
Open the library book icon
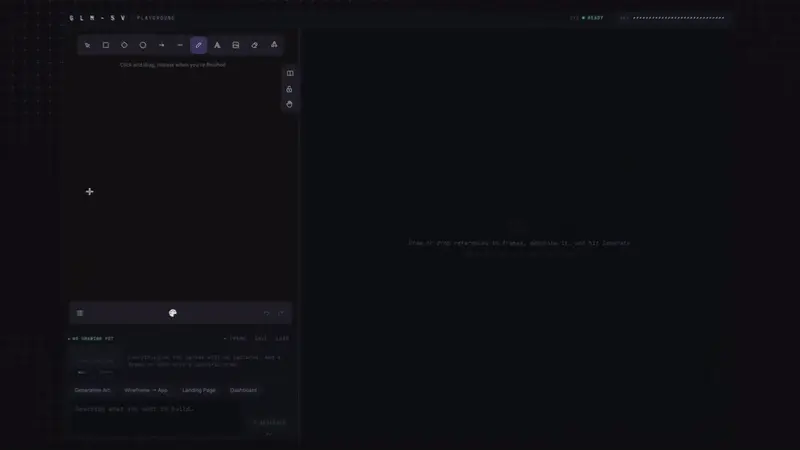tap(290, 73)
